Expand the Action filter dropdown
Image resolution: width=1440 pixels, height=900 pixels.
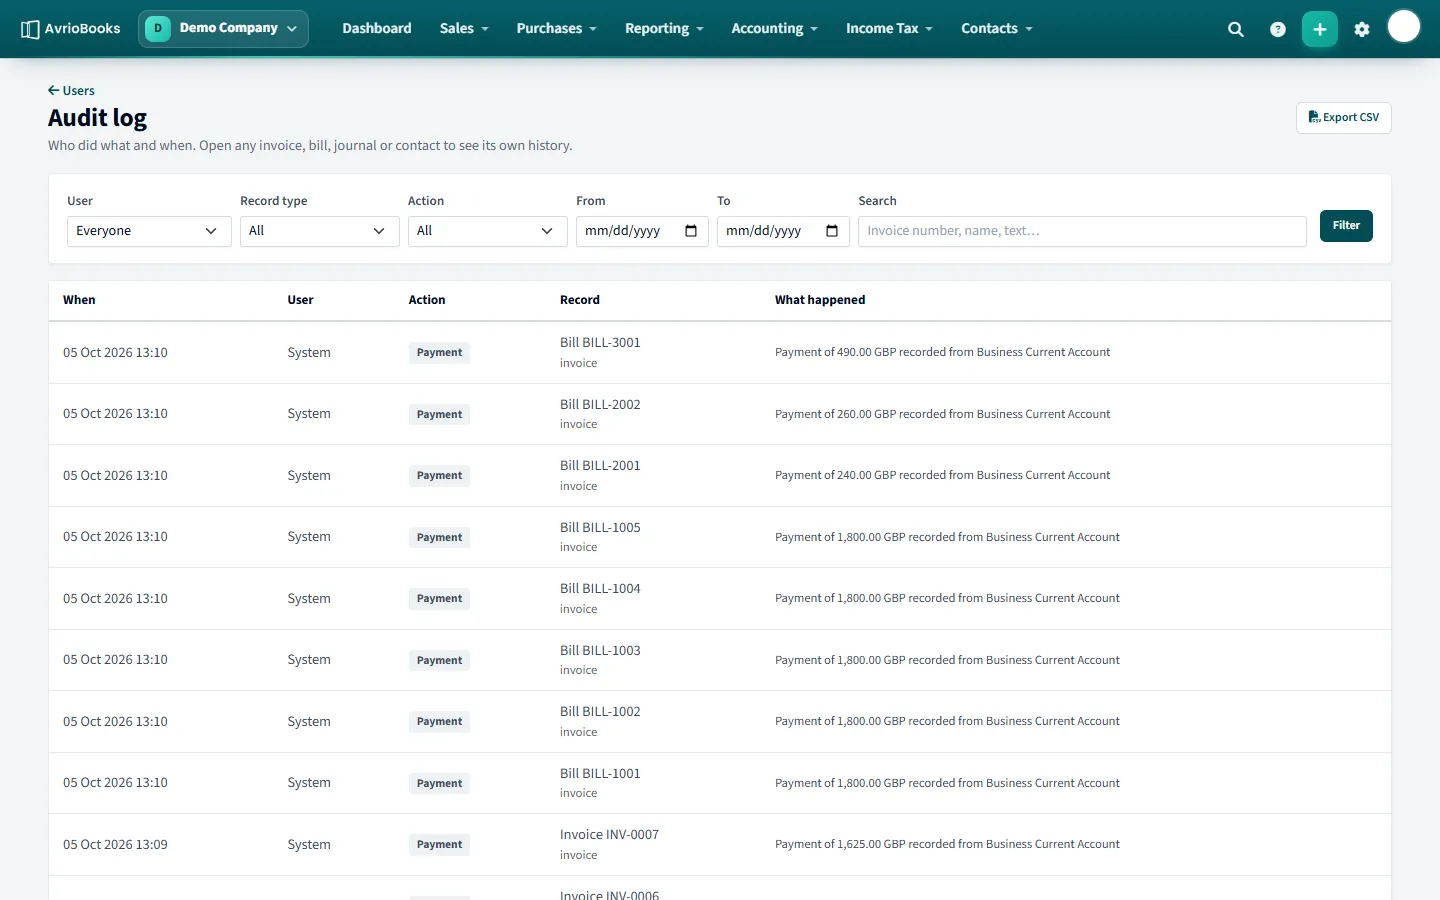pyautogui.click(x=488, y=231)
